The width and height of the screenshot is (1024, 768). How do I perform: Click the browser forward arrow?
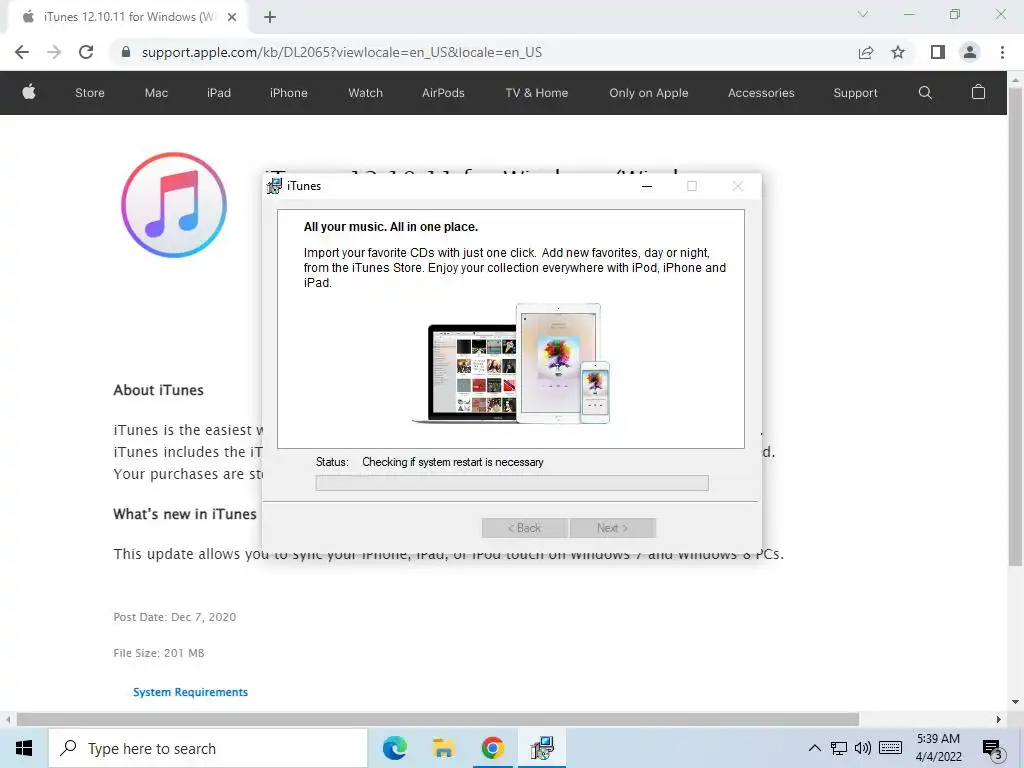tap(54, 52)
